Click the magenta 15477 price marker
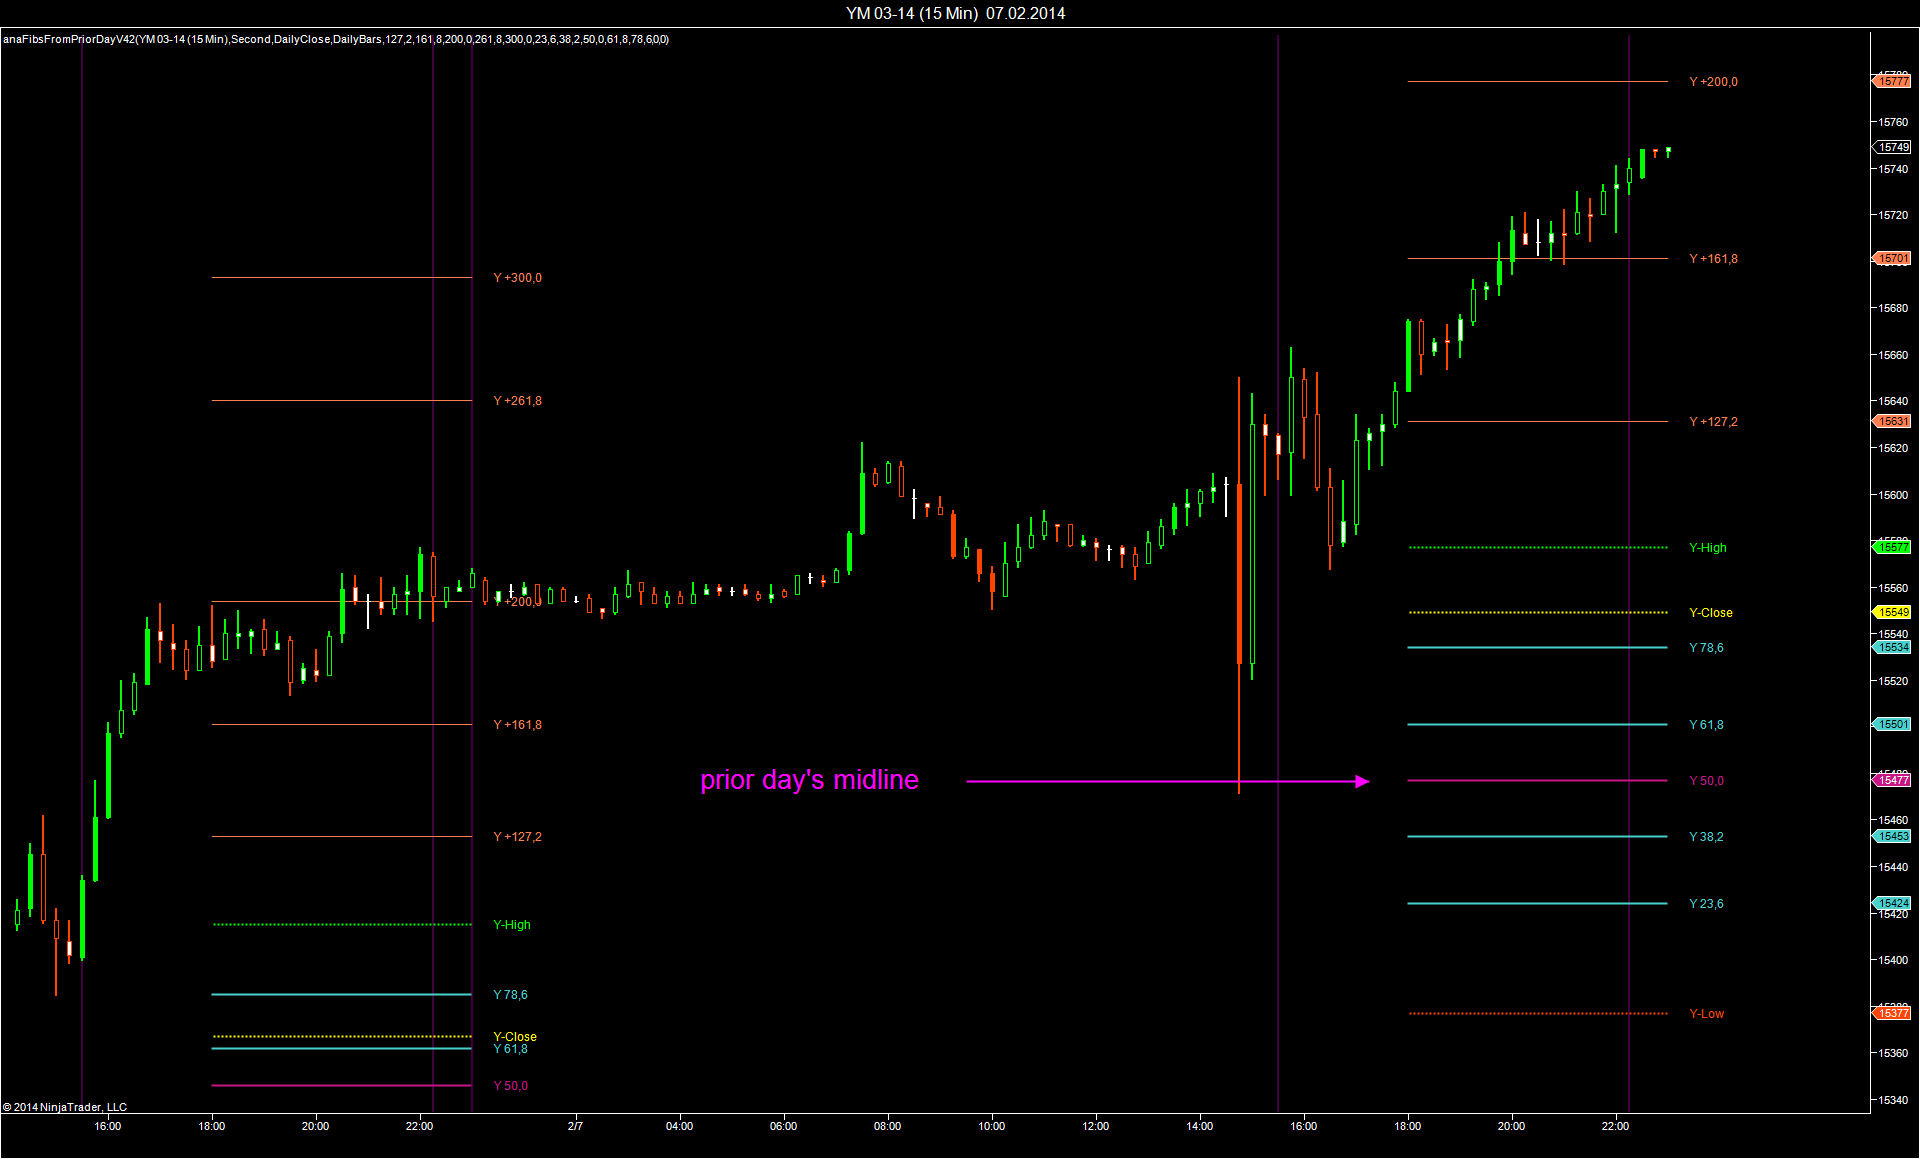The width and height of the screenshot is (1920, 1159). coord(1892,780)
